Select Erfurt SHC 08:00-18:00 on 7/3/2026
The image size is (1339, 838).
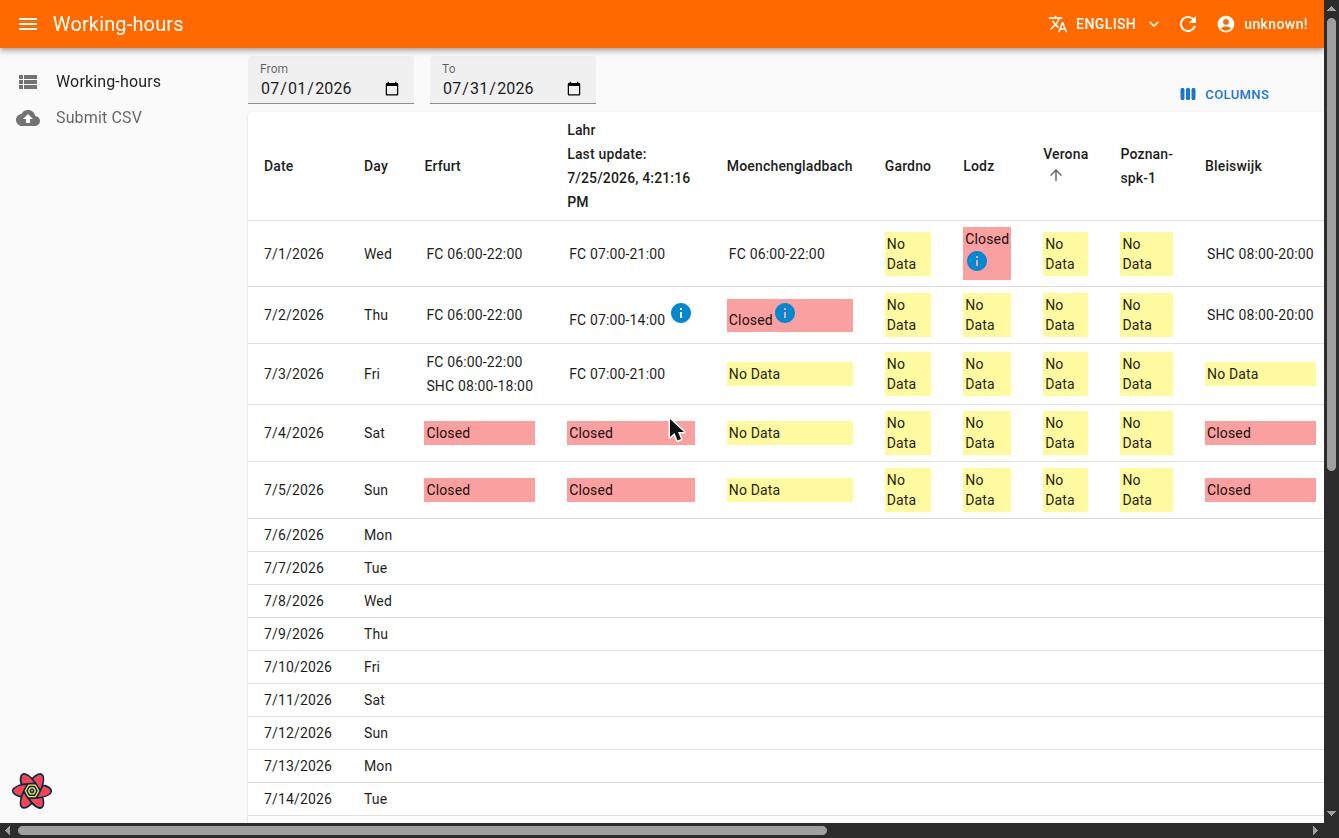479,386
